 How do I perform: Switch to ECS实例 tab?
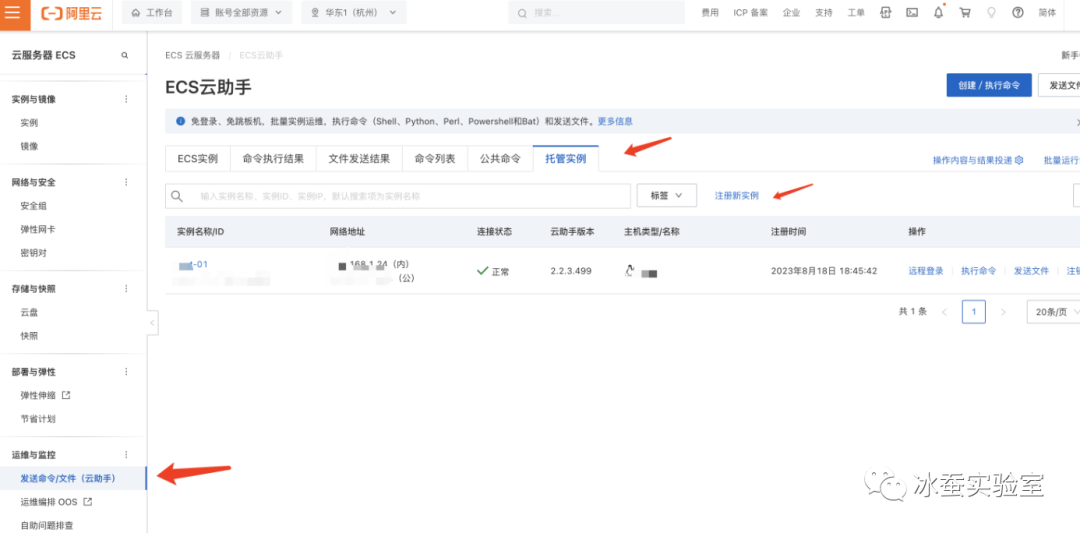click(x=198, y=158)
